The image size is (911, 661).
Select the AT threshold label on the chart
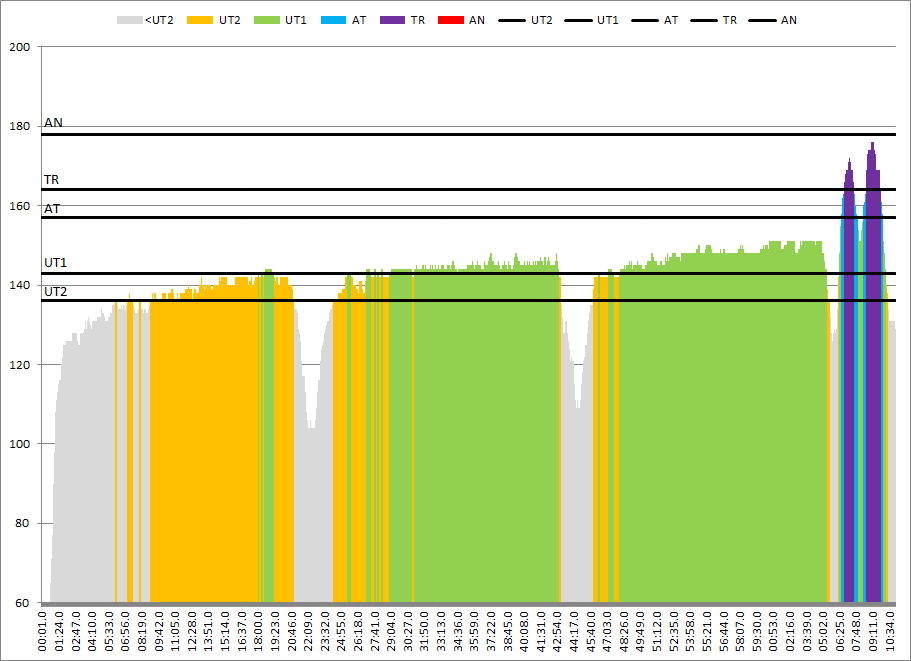coord(52,208)
